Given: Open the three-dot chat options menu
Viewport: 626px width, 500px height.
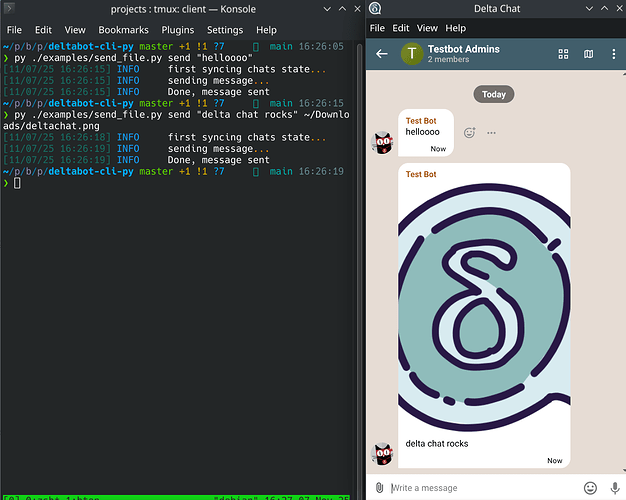Looking at the screenshot, I should (x=613, y=54).
